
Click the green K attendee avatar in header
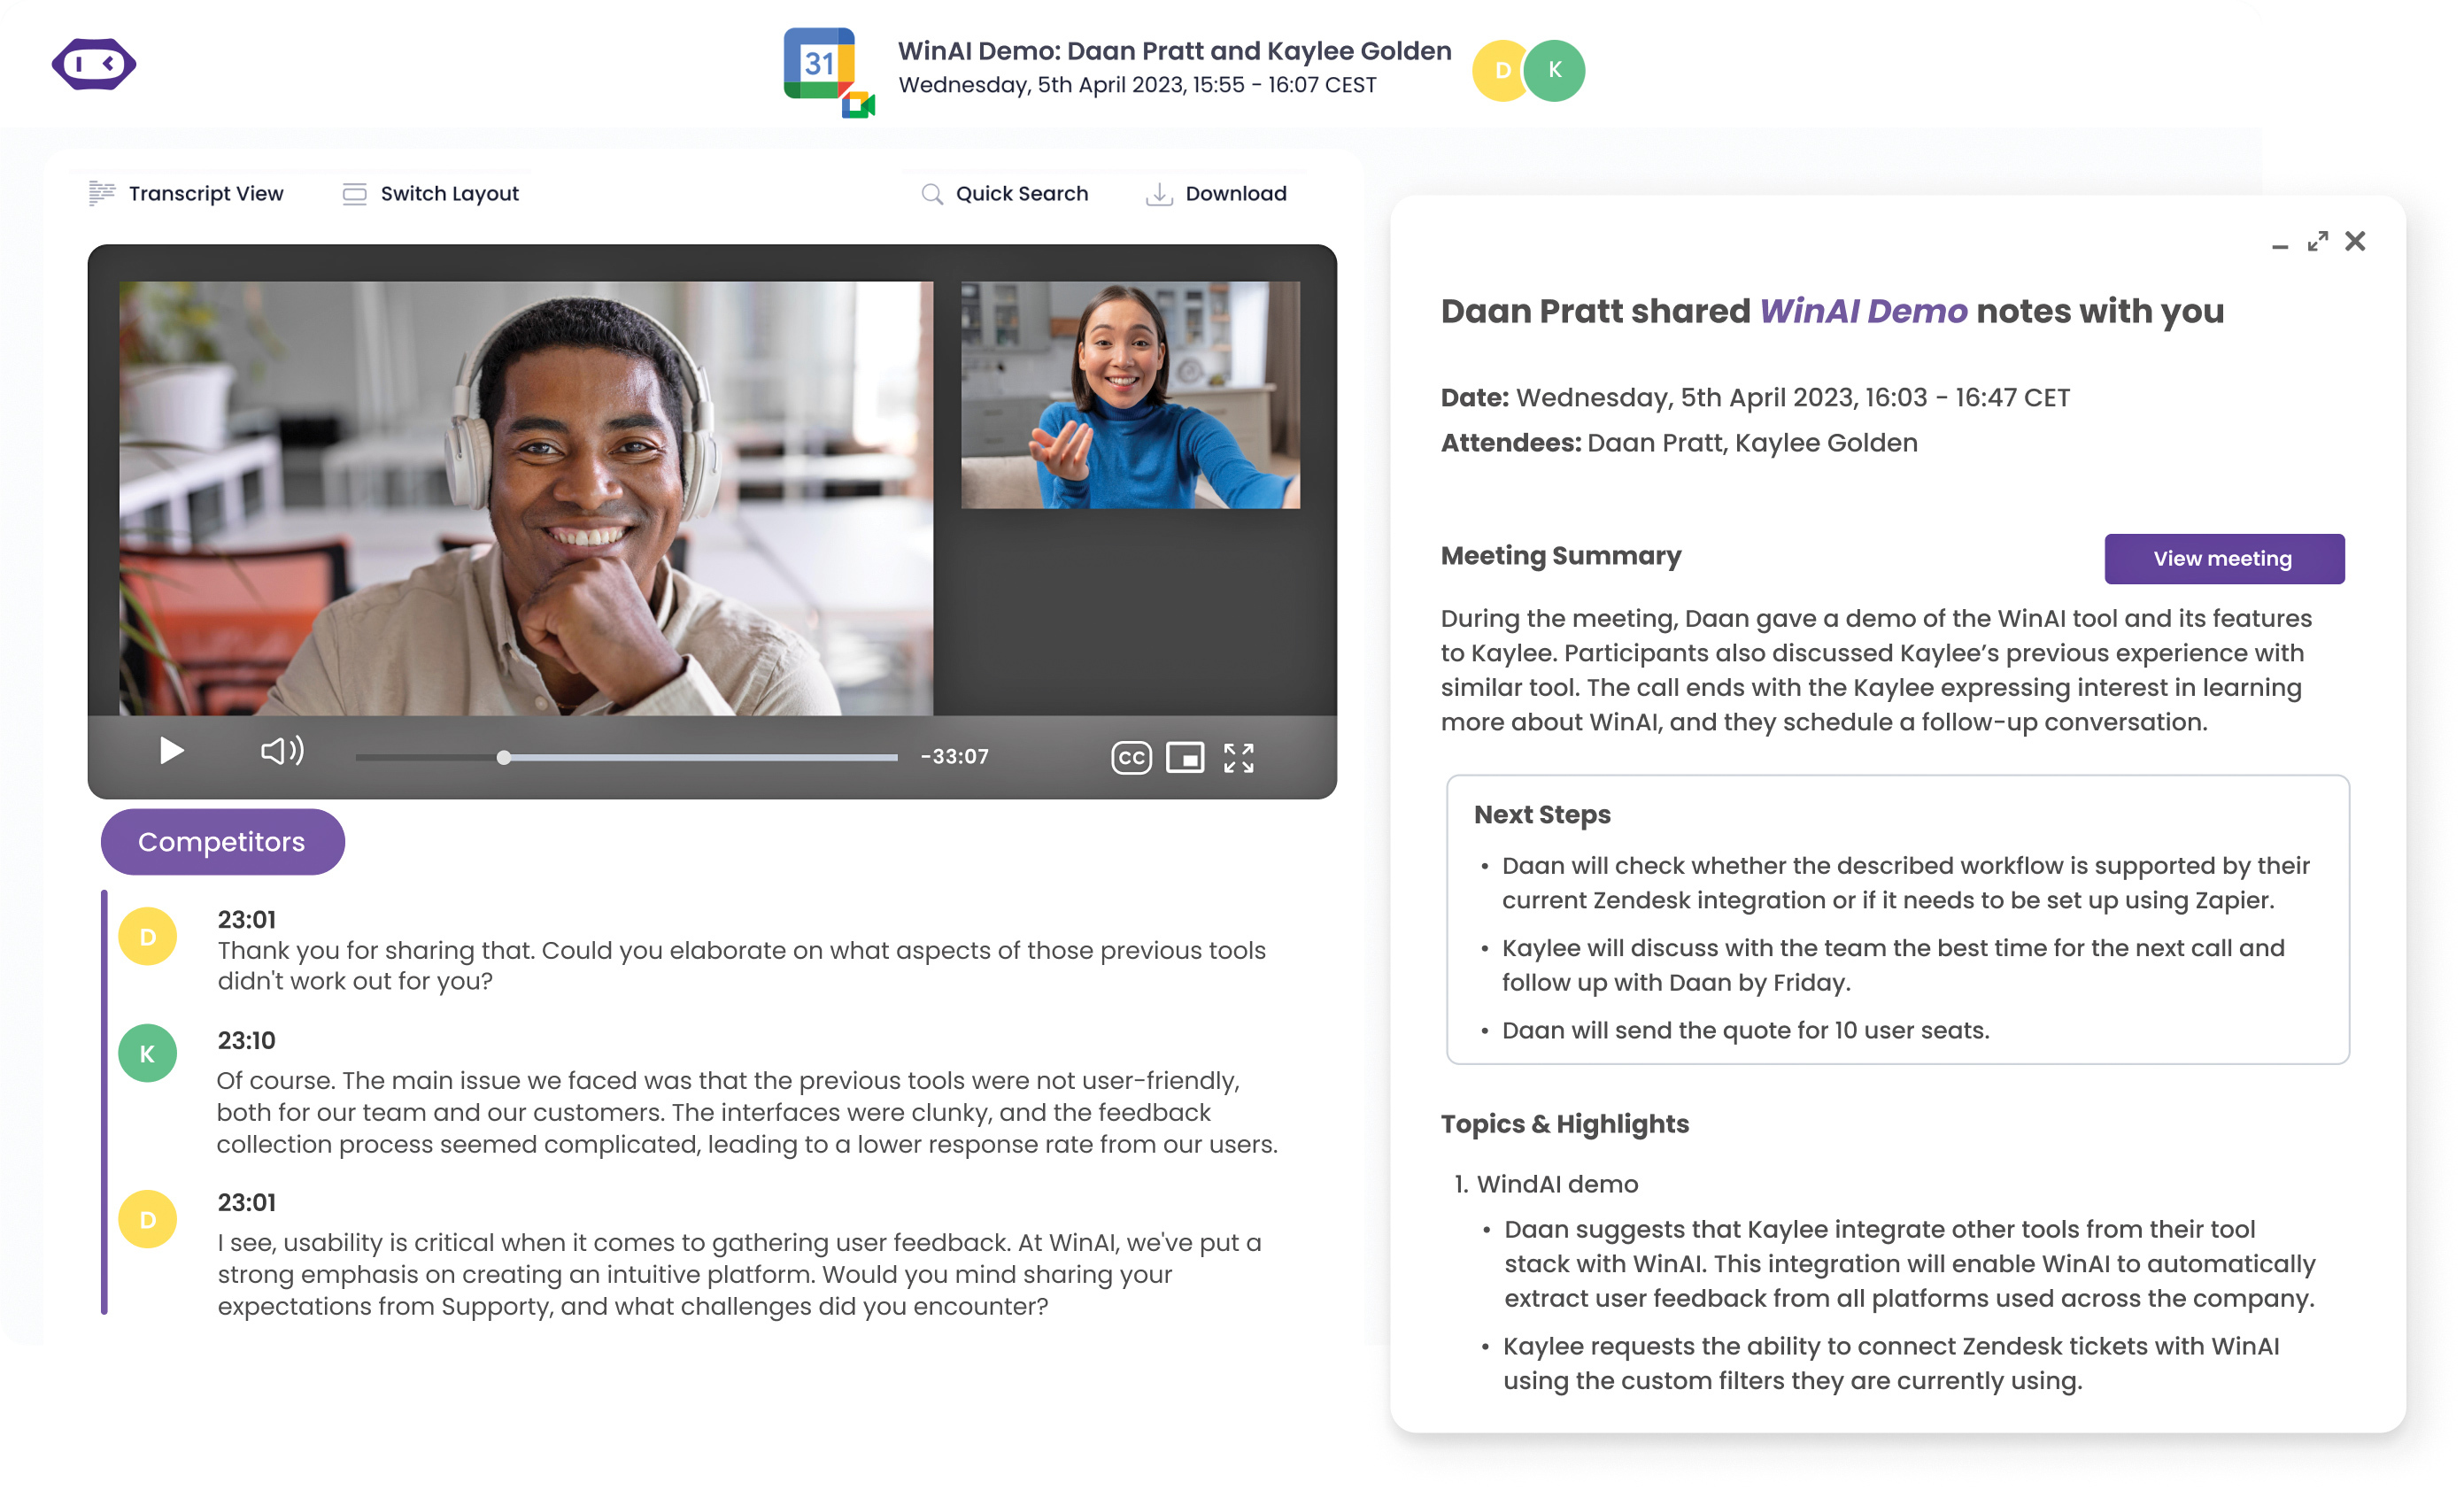coord(1555,70)
